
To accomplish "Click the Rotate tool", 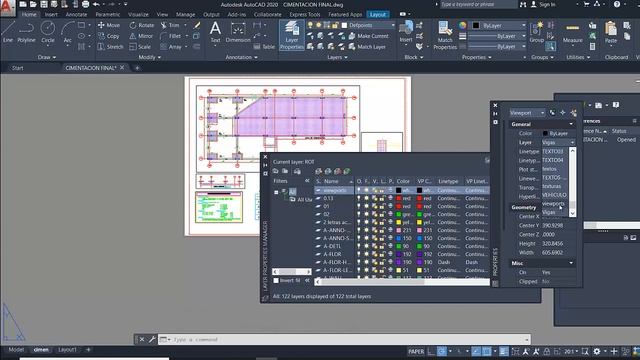I will pyautogui.click(x=142, y=25).
